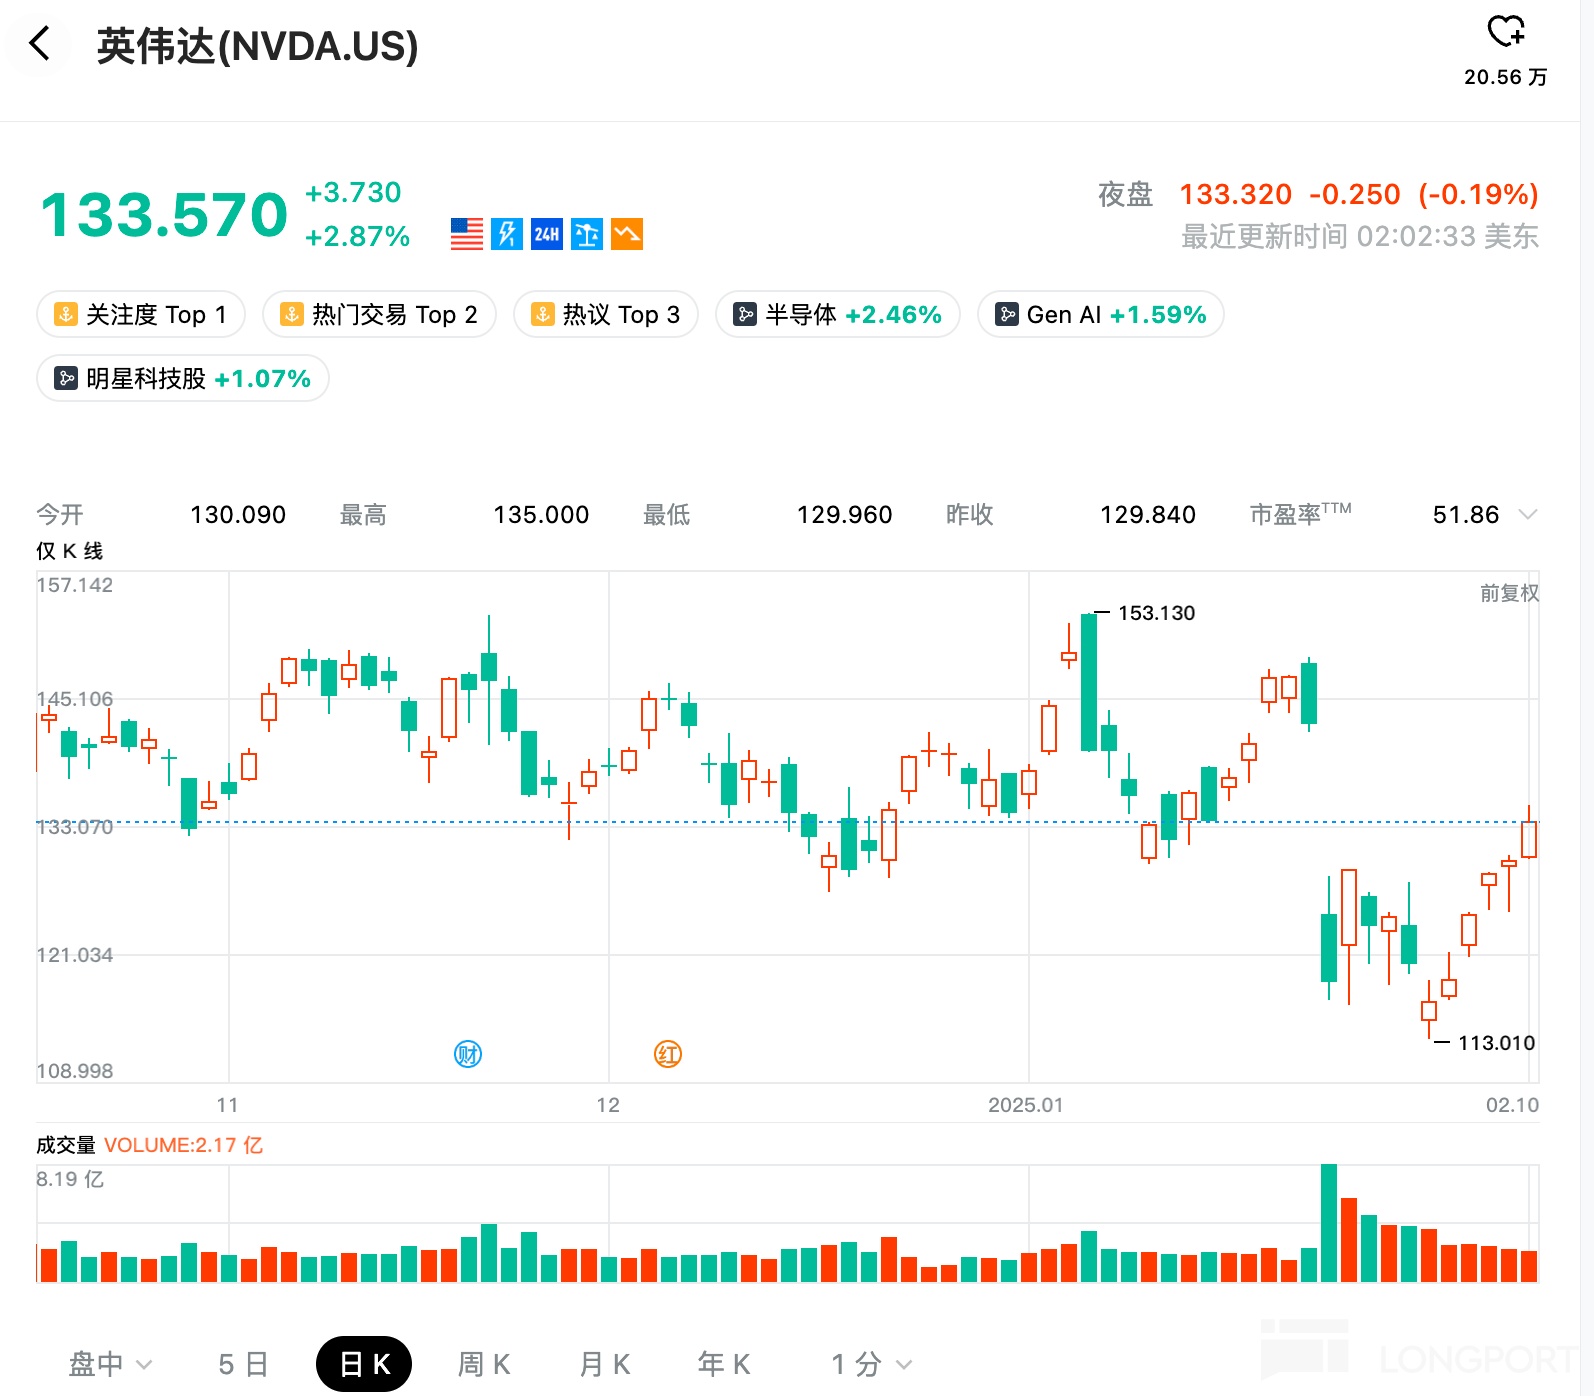Image resolution: width=1594 pixels, height=1396 pixels.
Task: Open 热议 Top 3 ranking tag
Action: point(606,315)
